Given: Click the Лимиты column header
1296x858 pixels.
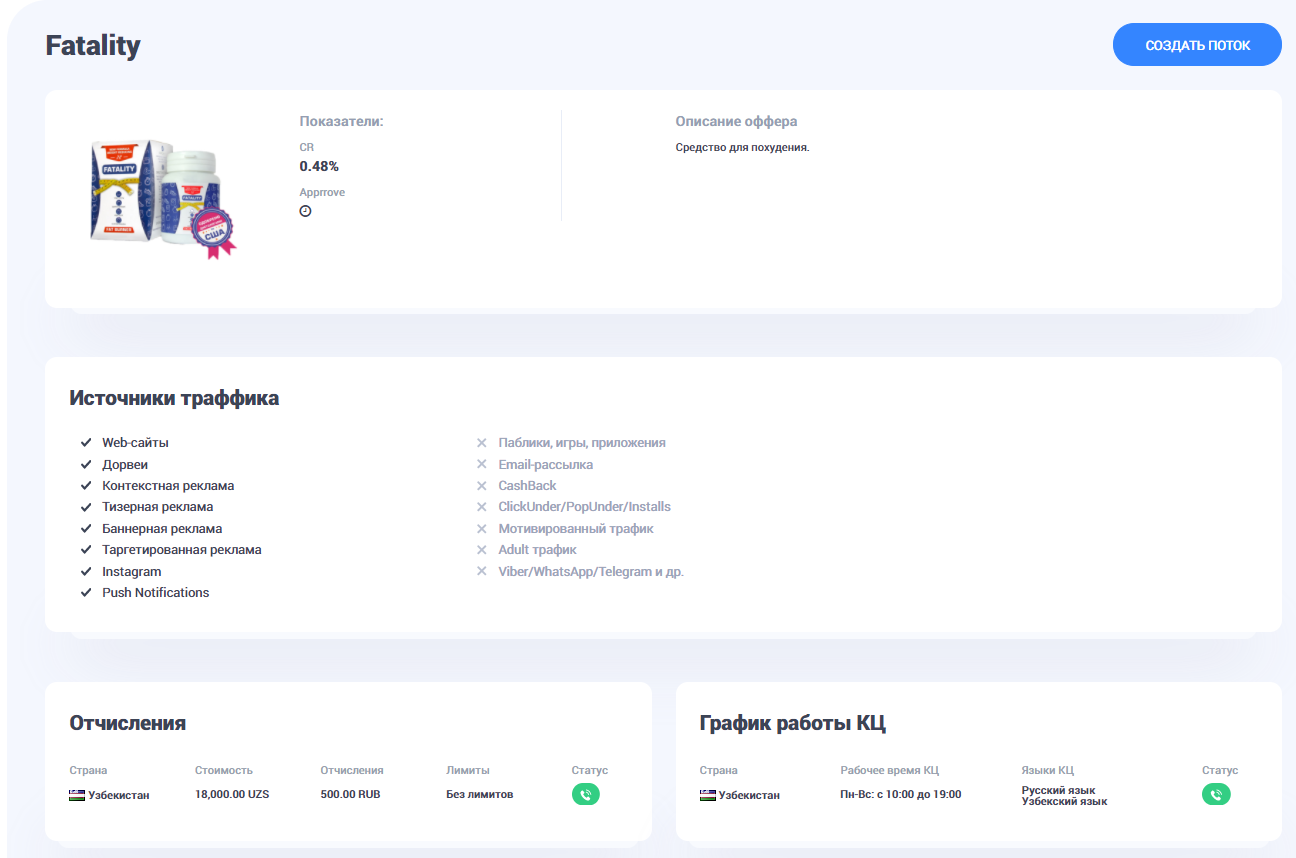Looking at the screenshot, I should (x=468, y=770).
